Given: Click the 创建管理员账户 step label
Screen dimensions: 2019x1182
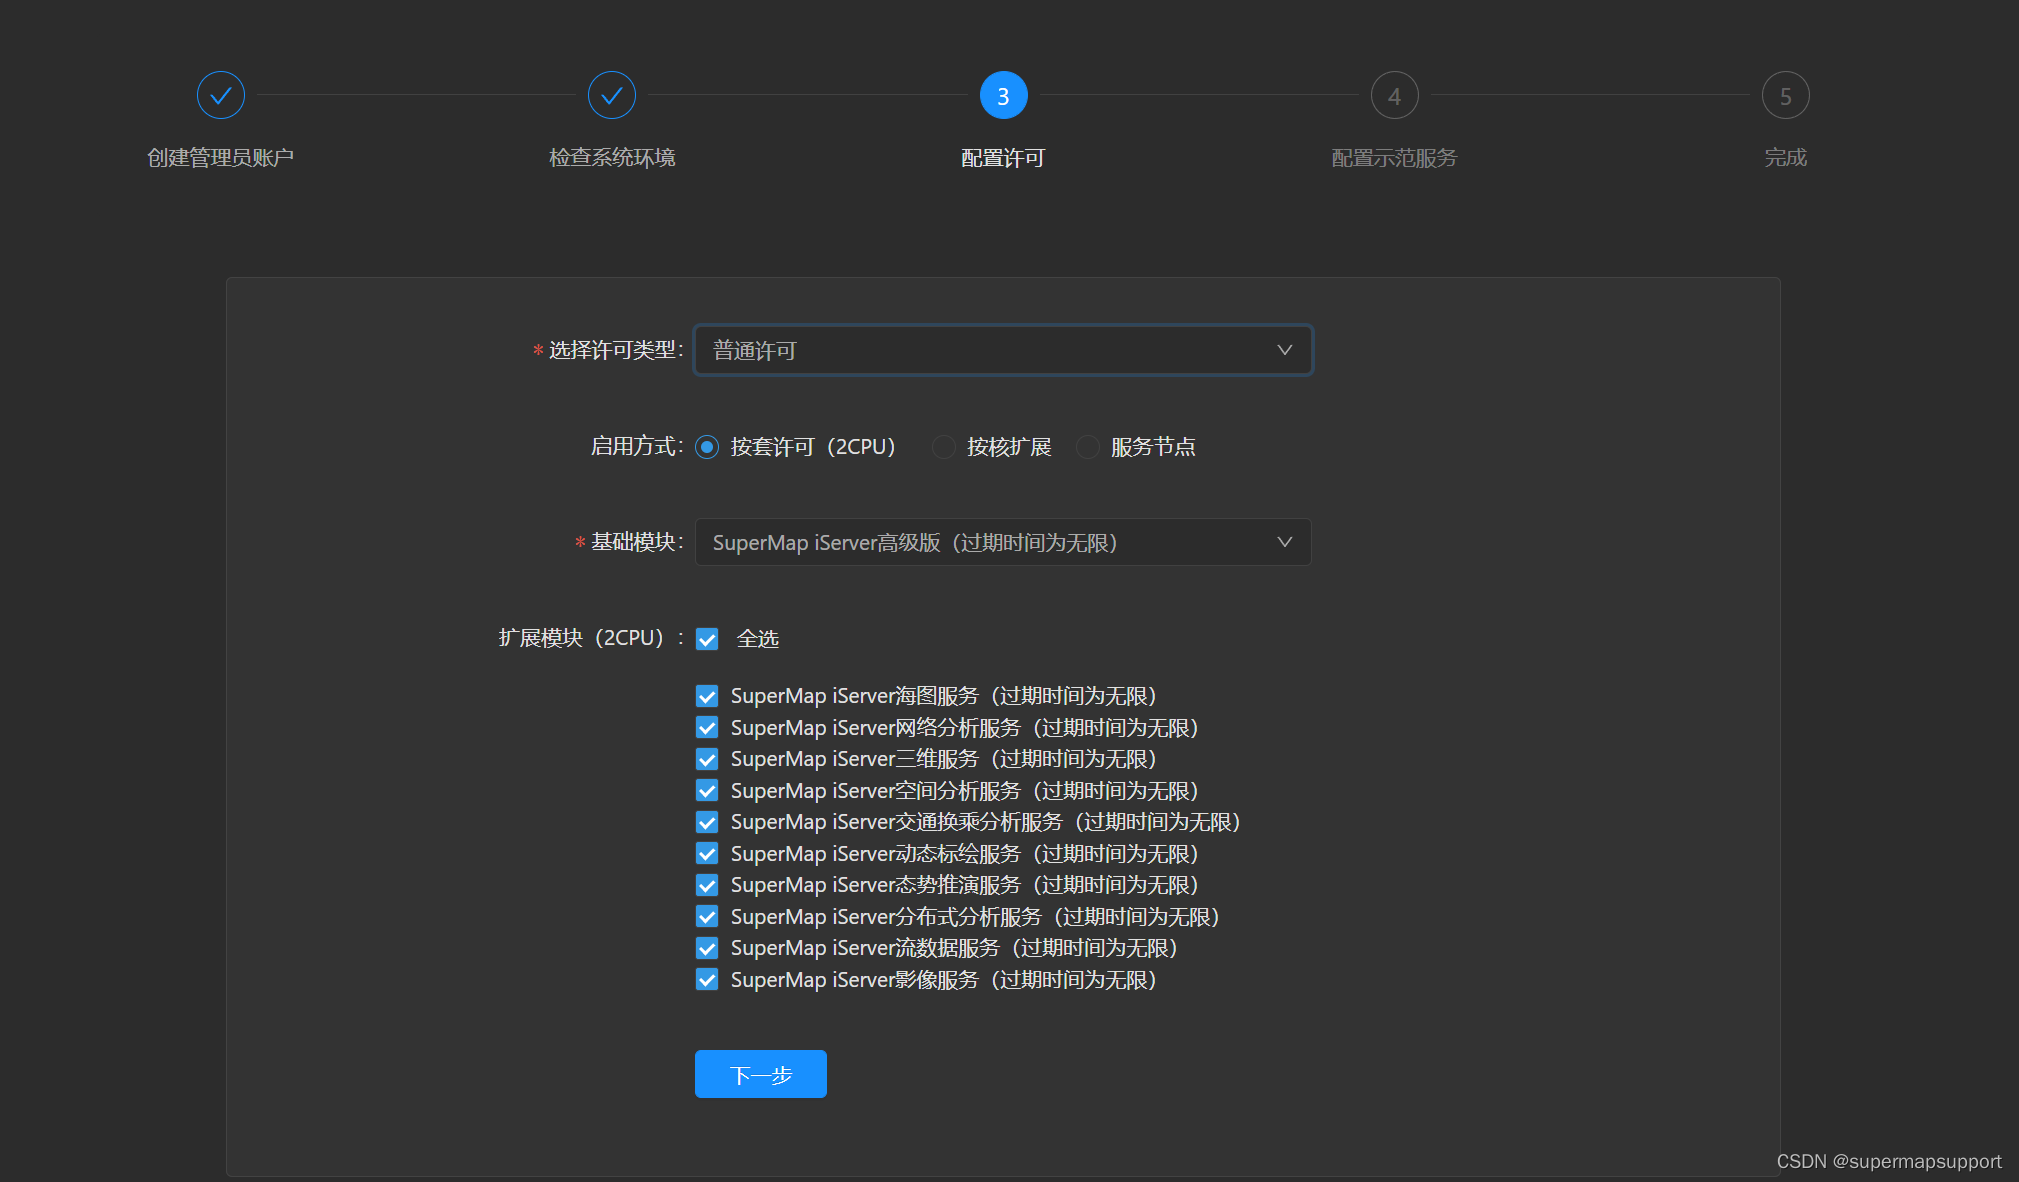Looking at the screenshot, I should click(x=220, y=157).
